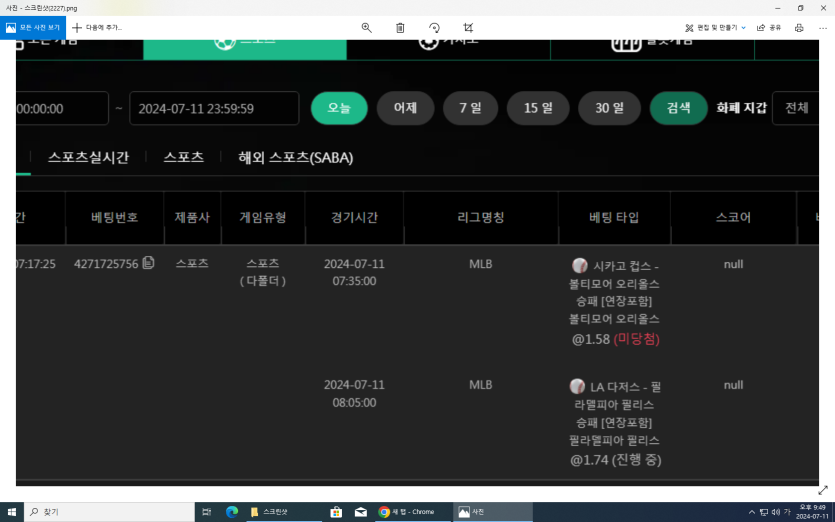The width and height of the screenshot is (835, 522).
Task: Click 다음에 추가 button
Action: click(x=97, y=28)
